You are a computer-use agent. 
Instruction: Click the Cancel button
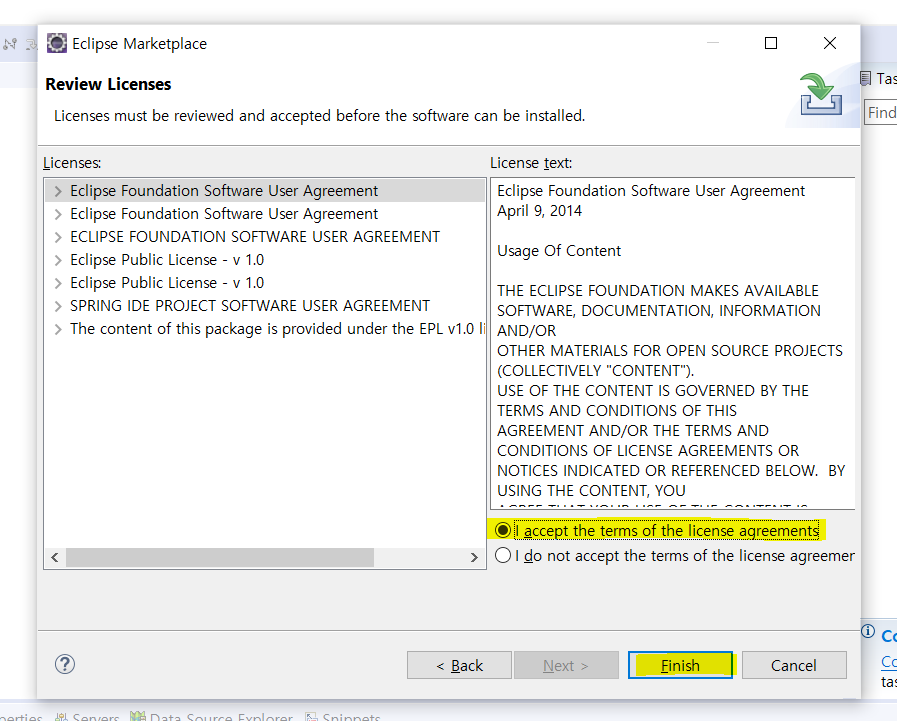pyautogui.click(x=794, y=665)
